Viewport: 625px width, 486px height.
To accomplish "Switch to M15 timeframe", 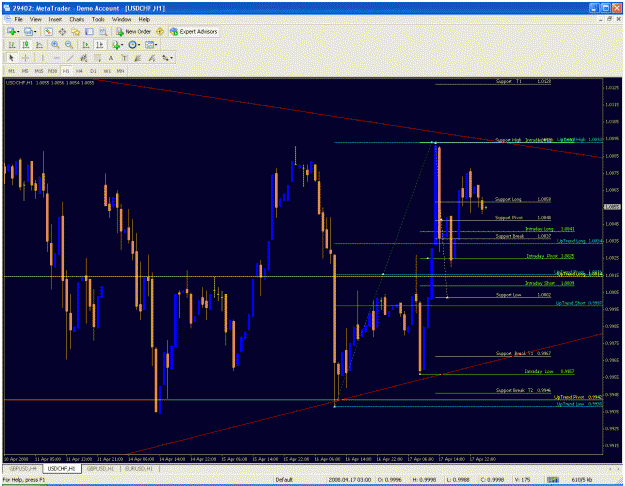I will 39,71.
